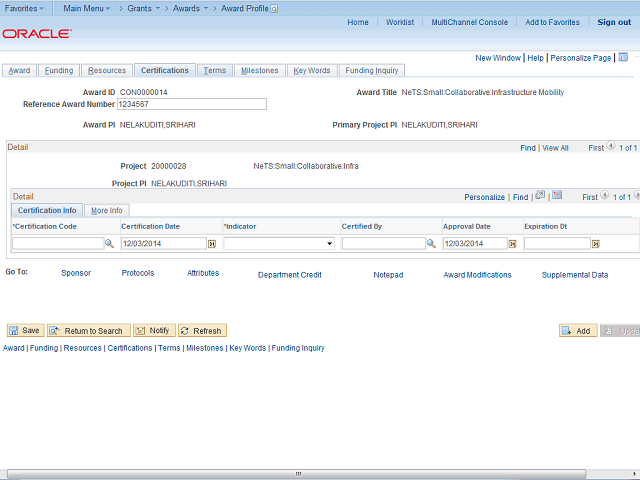Click Find in the outer Detail header

click(x=528, y=148)
